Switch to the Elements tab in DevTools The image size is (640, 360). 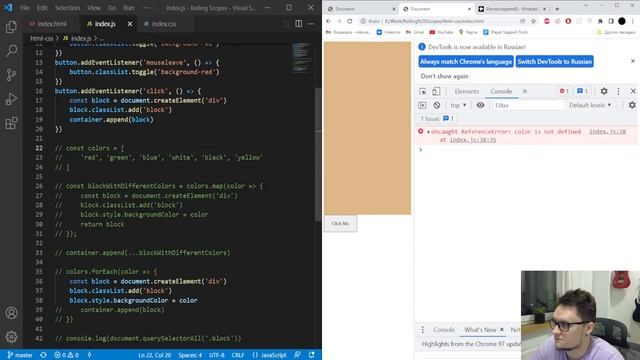coord(467,91)
